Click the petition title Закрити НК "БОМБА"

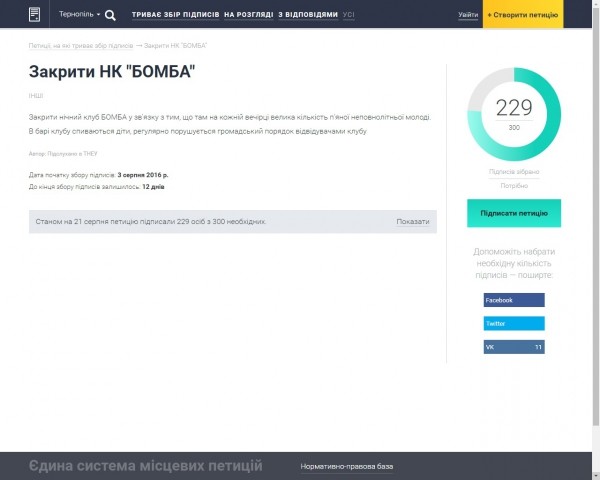[112, 72]
